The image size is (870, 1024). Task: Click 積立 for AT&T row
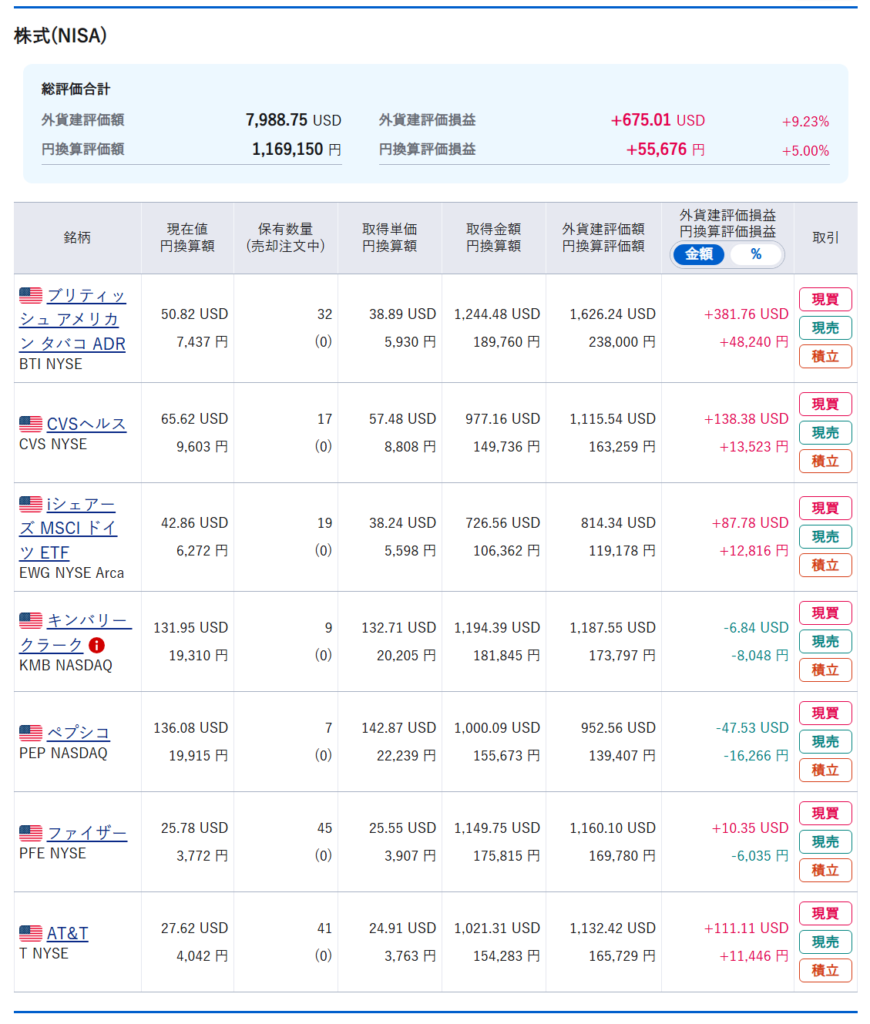point(825,970)
